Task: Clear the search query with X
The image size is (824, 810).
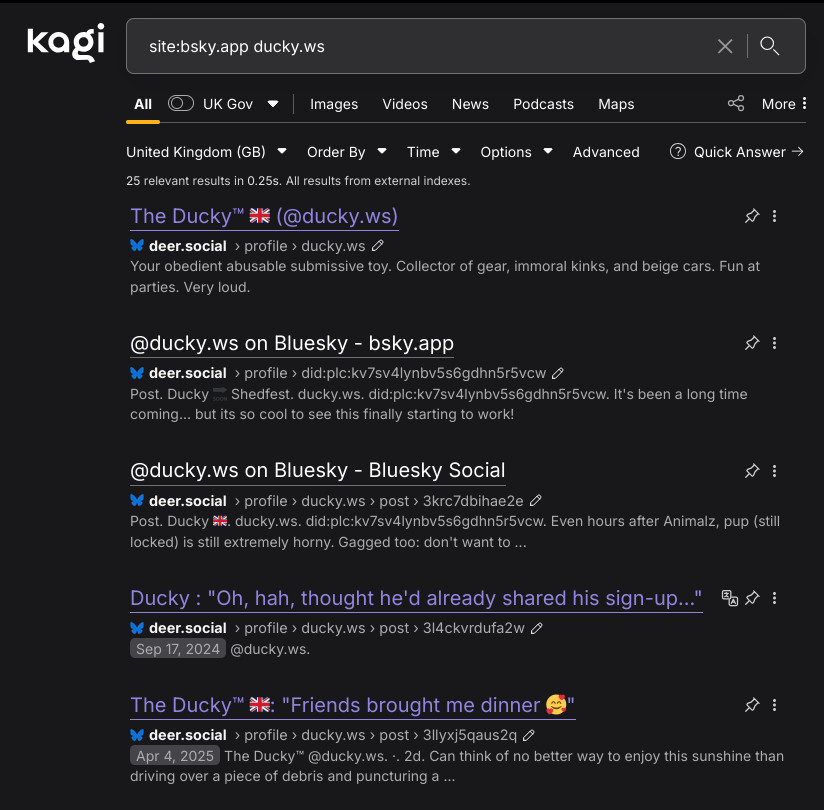Action: [725, 46]
